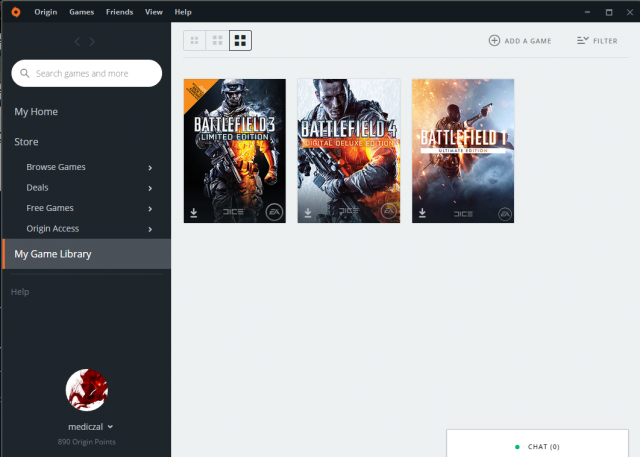The width and height of the screenshot is (640, 457).
Task: Click the green chat status dot
Action: pos(517,447)
